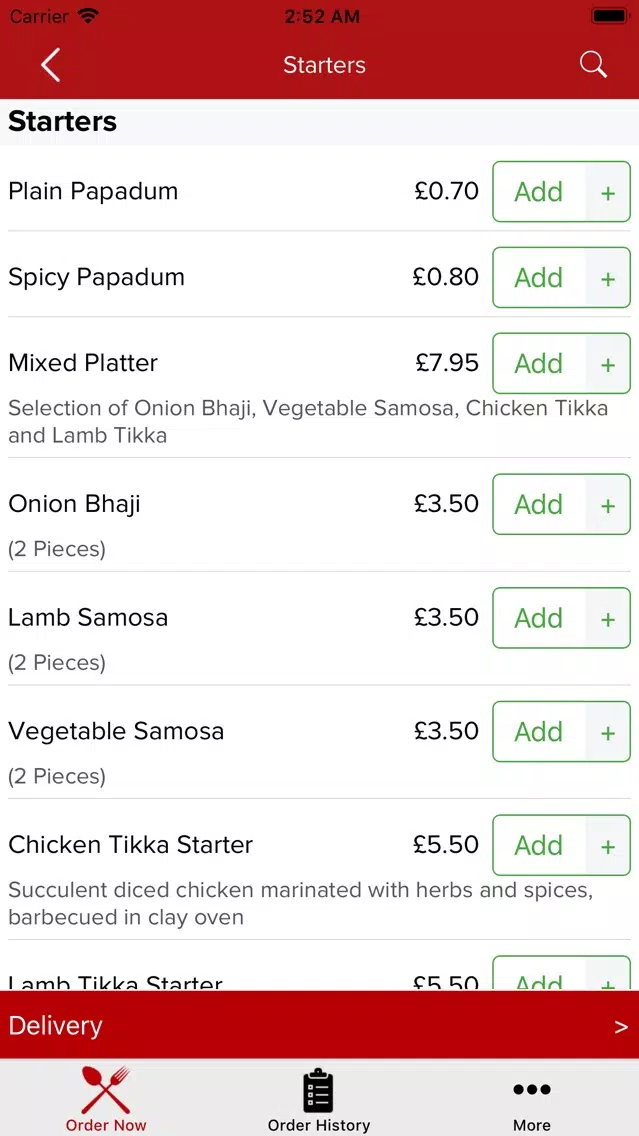Open search with the magnifier icon

(x=593, y=64)
